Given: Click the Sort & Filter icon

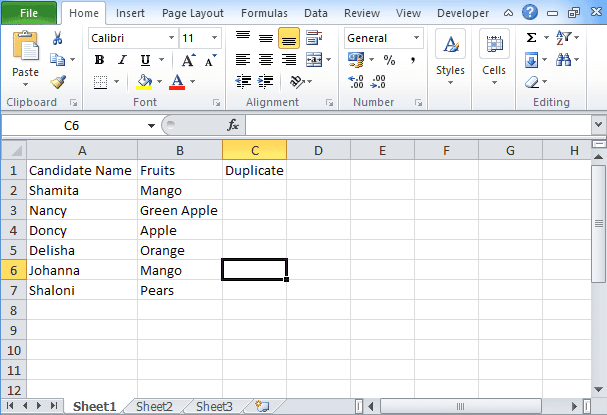Looking at the screenshot, I should [563, 38].
